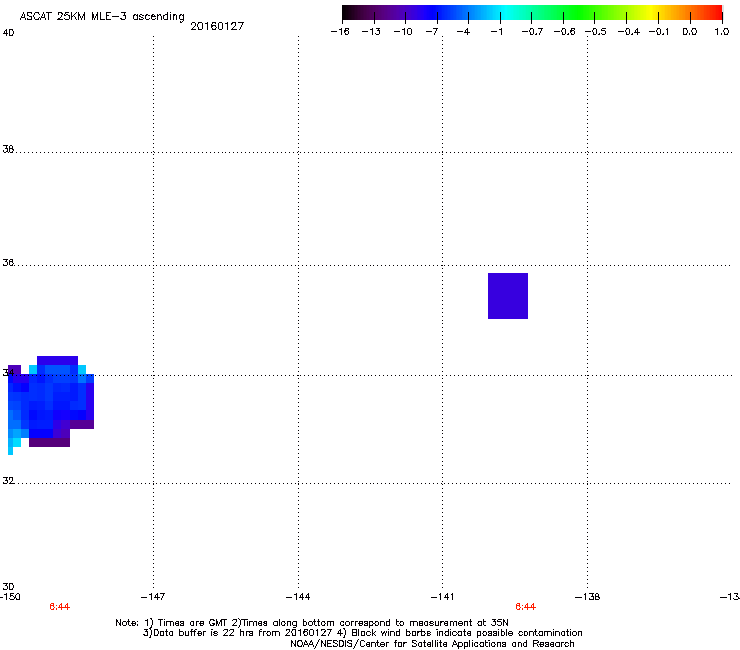The image size is (740, 650).
Task: Click the 1.0 label ending the color scale
Action: pyautogui.click(x=722, y=32)
